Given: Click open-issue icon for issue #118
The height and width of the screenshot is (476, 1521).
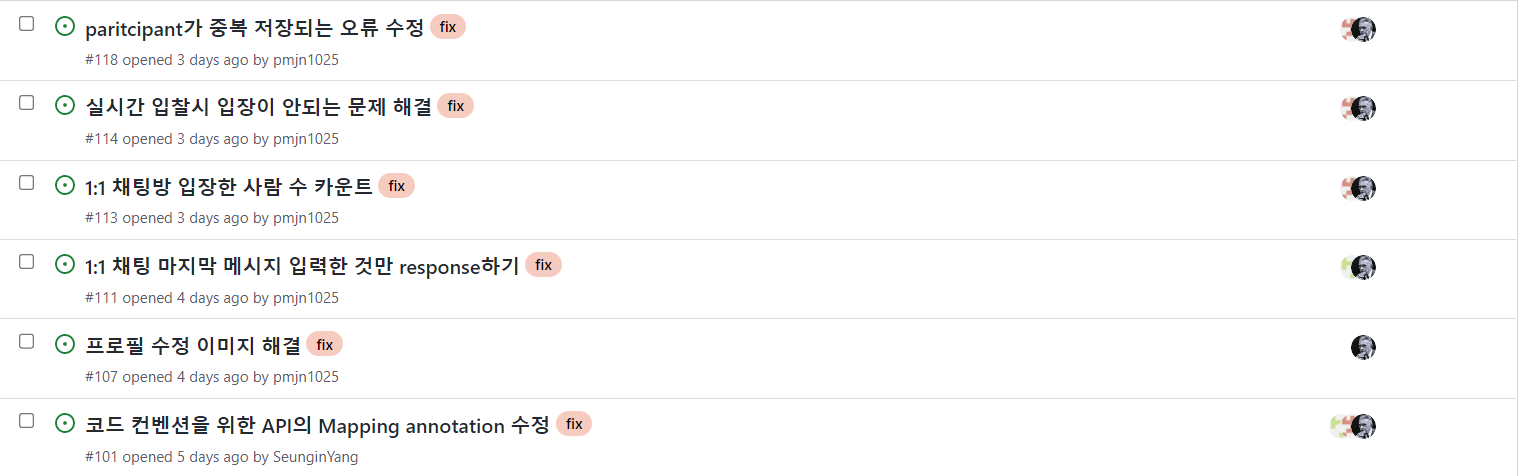Looking at the screenshot, I should 65,27.
